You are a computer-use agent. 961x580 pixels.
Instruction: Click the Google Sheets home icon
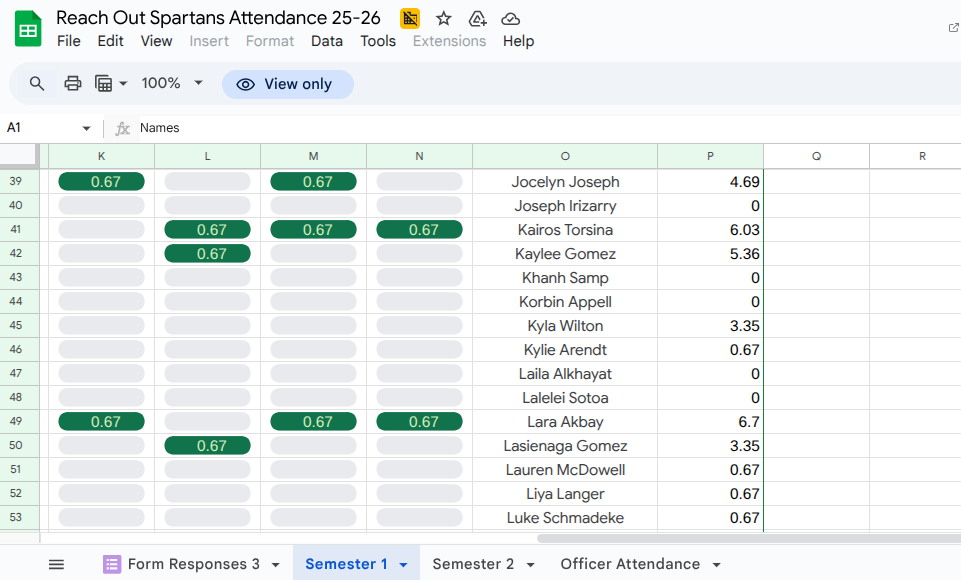click(x=28, y=29)
